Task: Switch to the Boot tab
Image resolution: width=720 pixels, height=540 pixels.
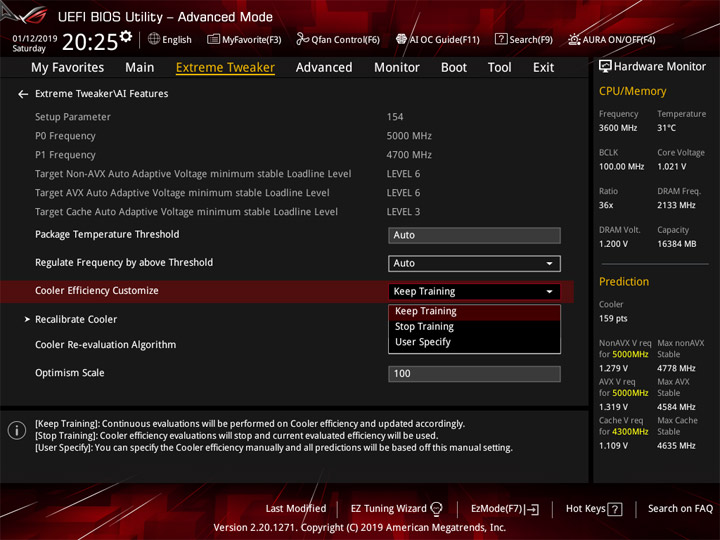Action: [454, 68]
